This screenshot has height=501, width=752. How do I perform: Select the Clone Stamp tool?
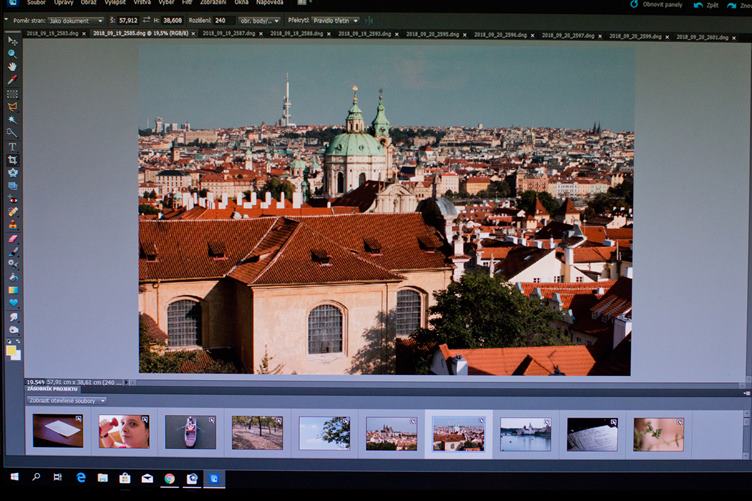click(12, 224)
